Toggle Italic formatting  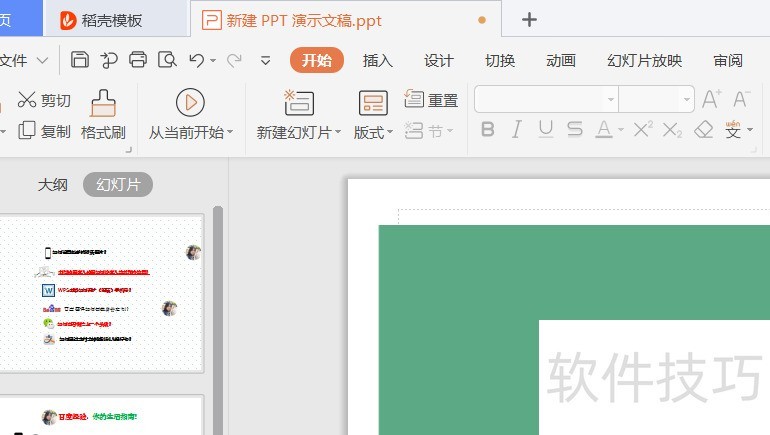coord(517,130)
